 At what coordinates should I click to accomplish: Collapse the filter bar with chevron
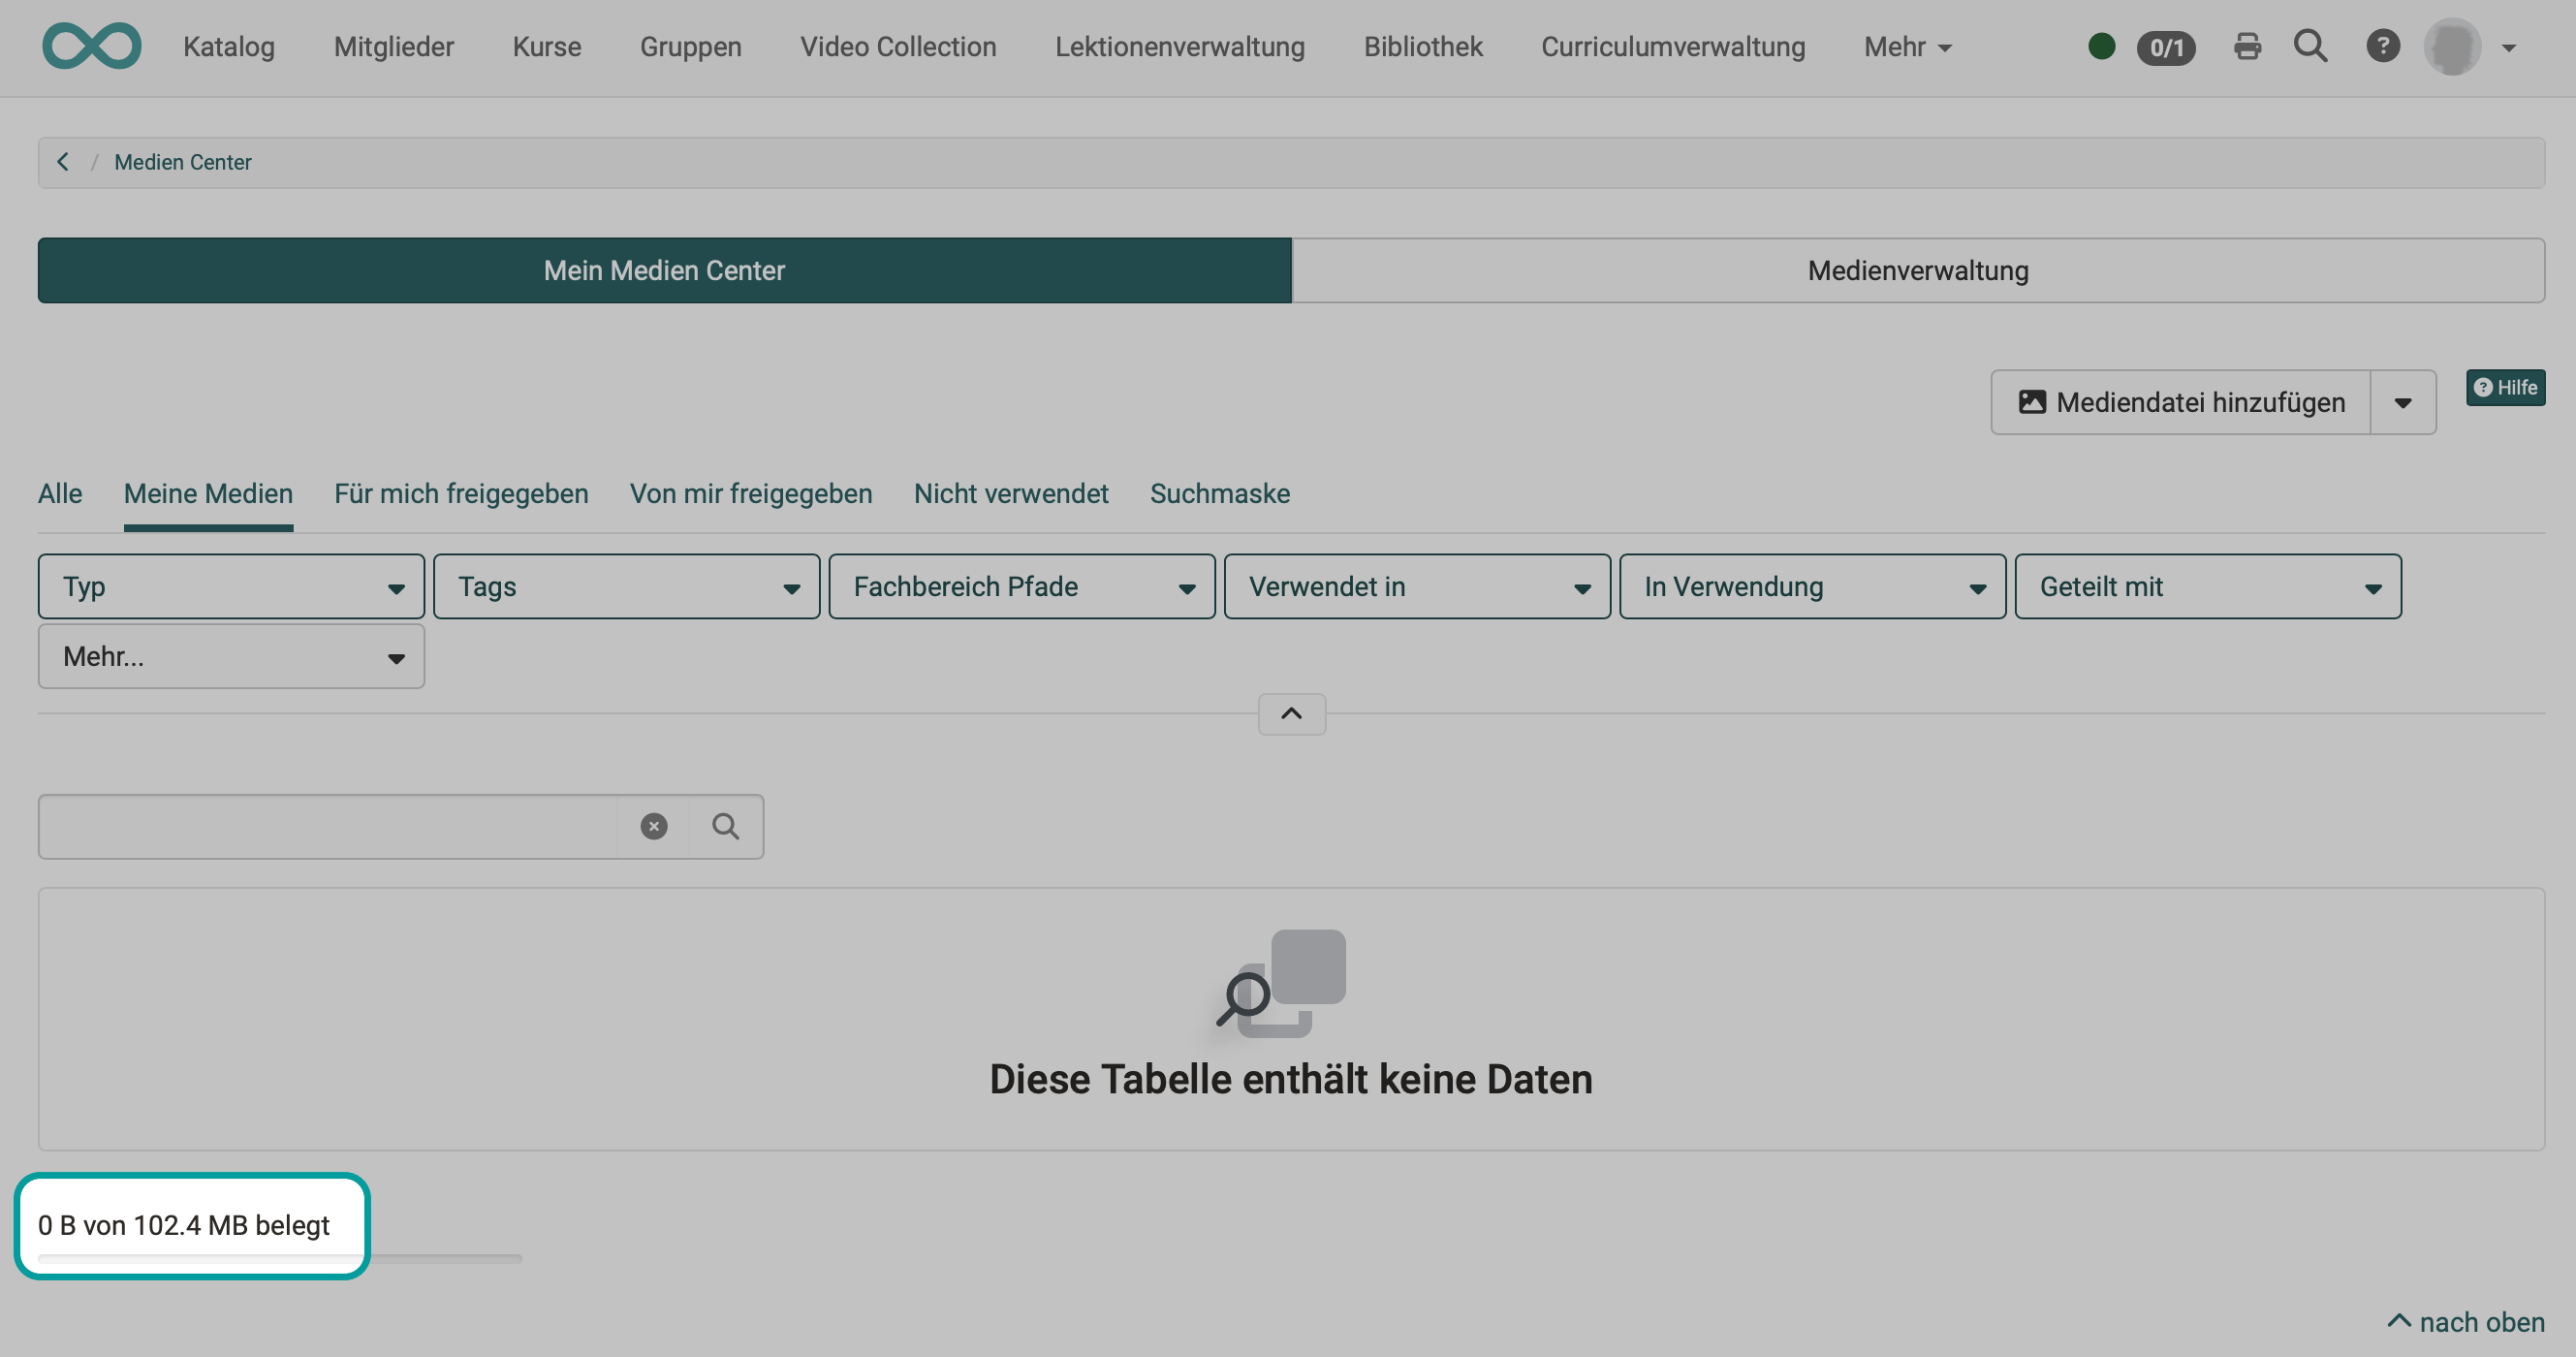tap(1291, 713)
